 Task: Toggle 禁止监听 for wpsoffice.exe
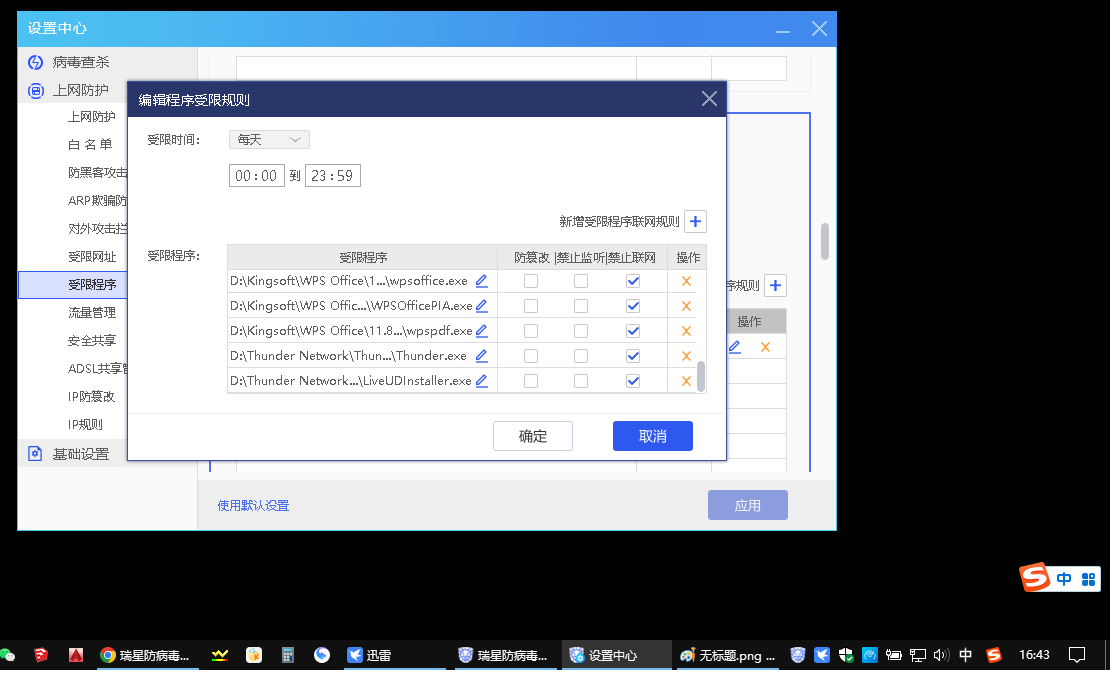pyautogui.click(x=581, y=282)
